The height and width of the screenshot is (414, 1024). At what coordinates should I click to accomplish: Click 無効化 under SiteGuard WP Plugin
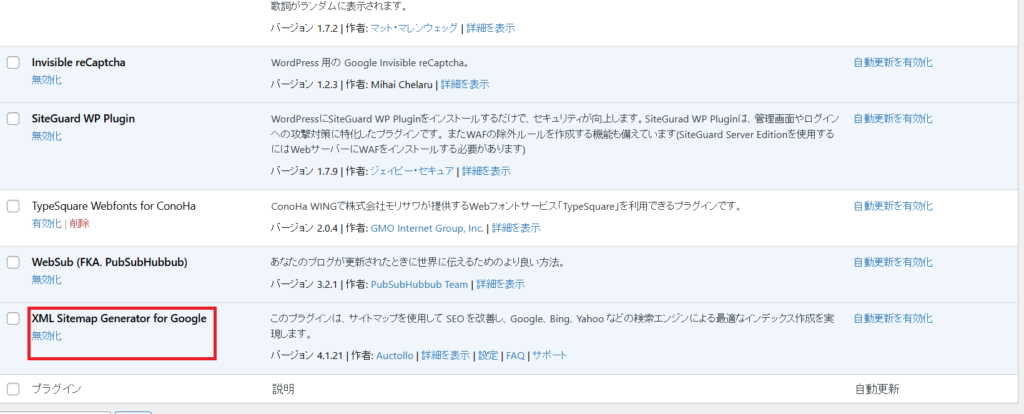click(x=46, y=136)
